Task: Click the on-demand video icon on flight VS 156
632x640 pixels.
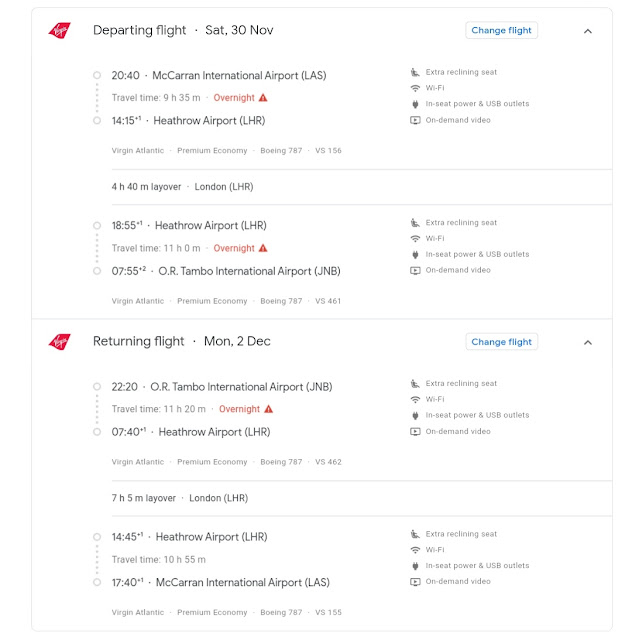Action: point(415,120)
